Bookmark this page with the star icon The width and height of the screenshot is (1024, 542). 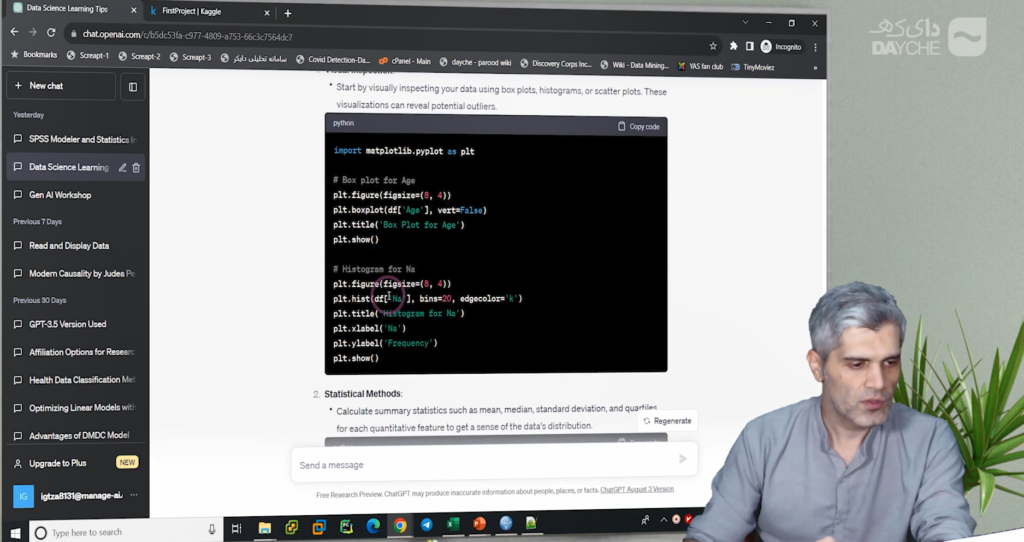click(x=713, y=46)
